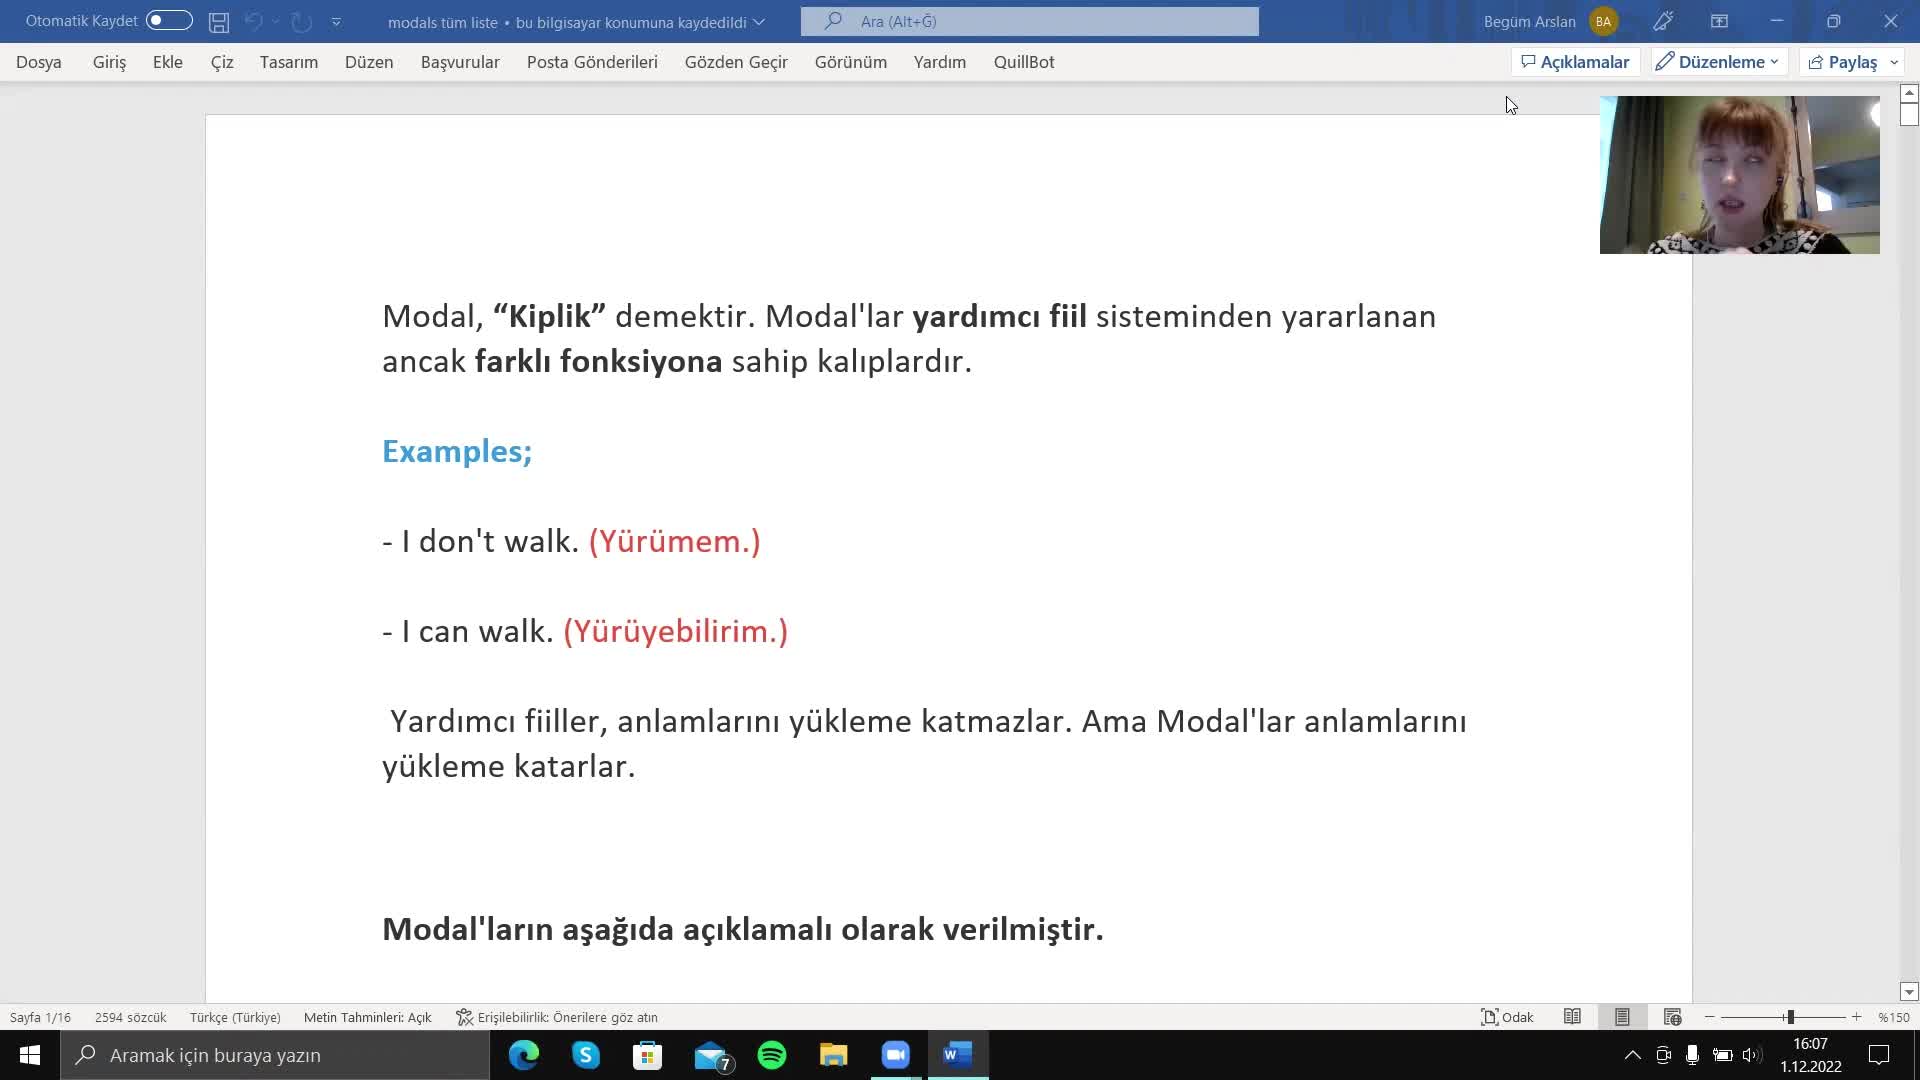Image resolution: width=1920 pixels, height=1080 pixels.
Task: Click the Redo icon
Action: (301, 20)
